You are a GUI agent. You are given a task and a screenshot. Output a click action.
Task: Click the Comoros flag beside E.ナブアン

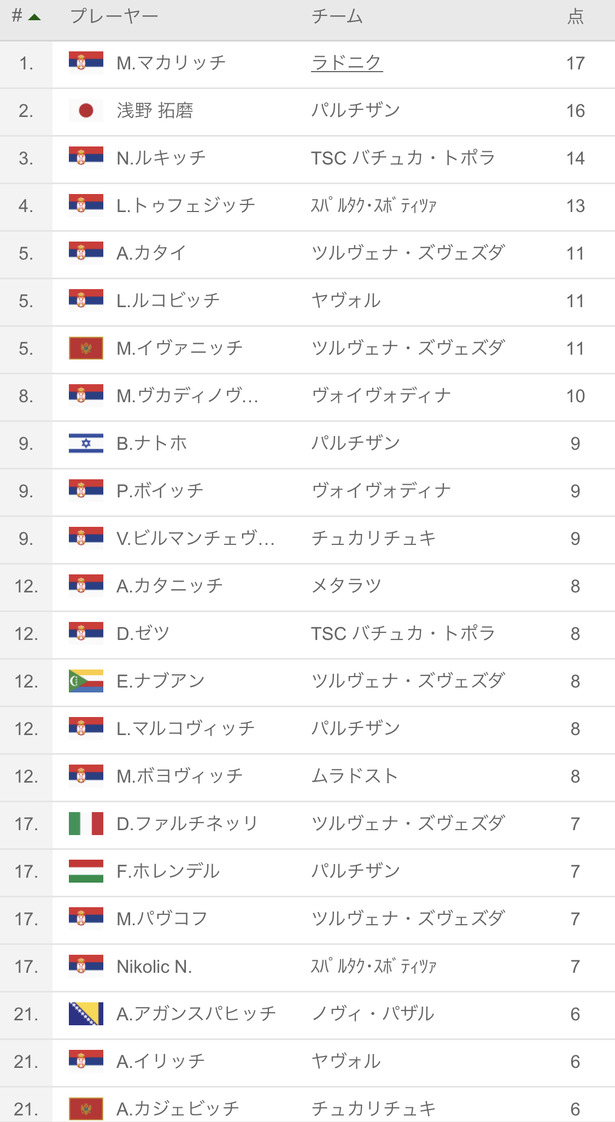[x=86, y=680]
